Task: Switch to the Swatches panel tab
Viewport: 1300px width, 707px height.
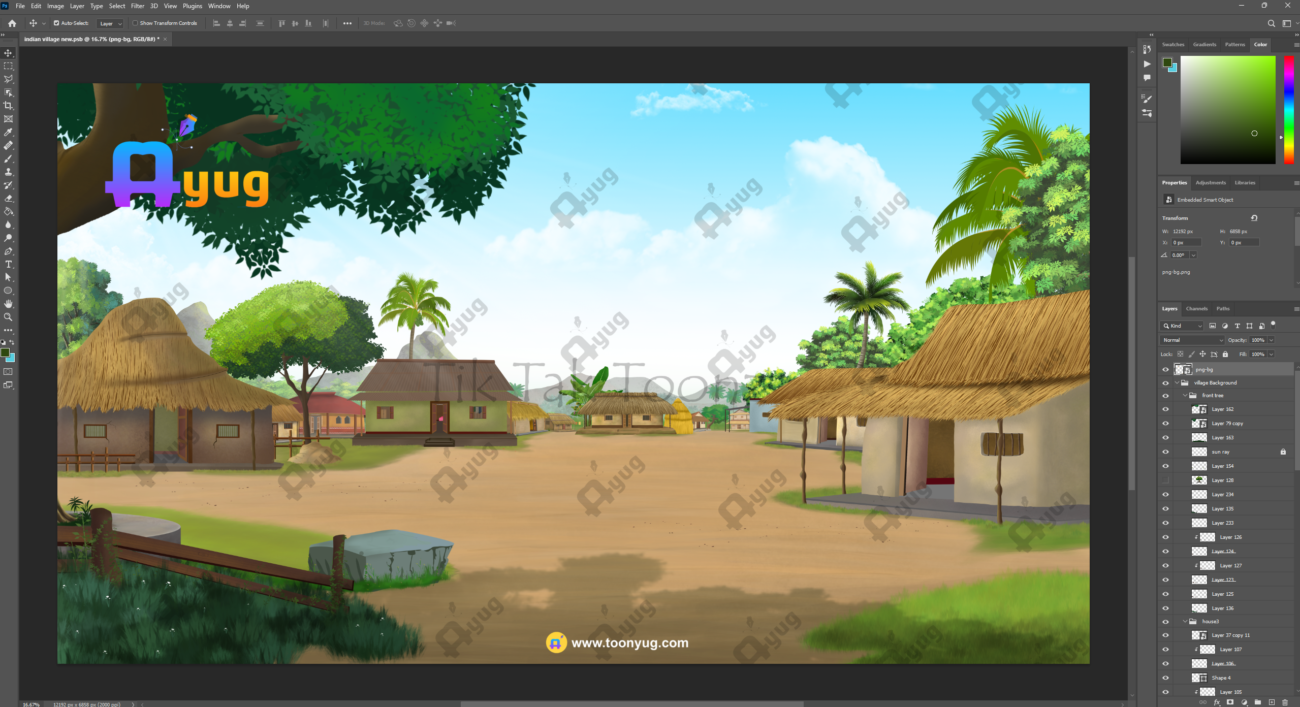Action: click(x=1173, y=44)
